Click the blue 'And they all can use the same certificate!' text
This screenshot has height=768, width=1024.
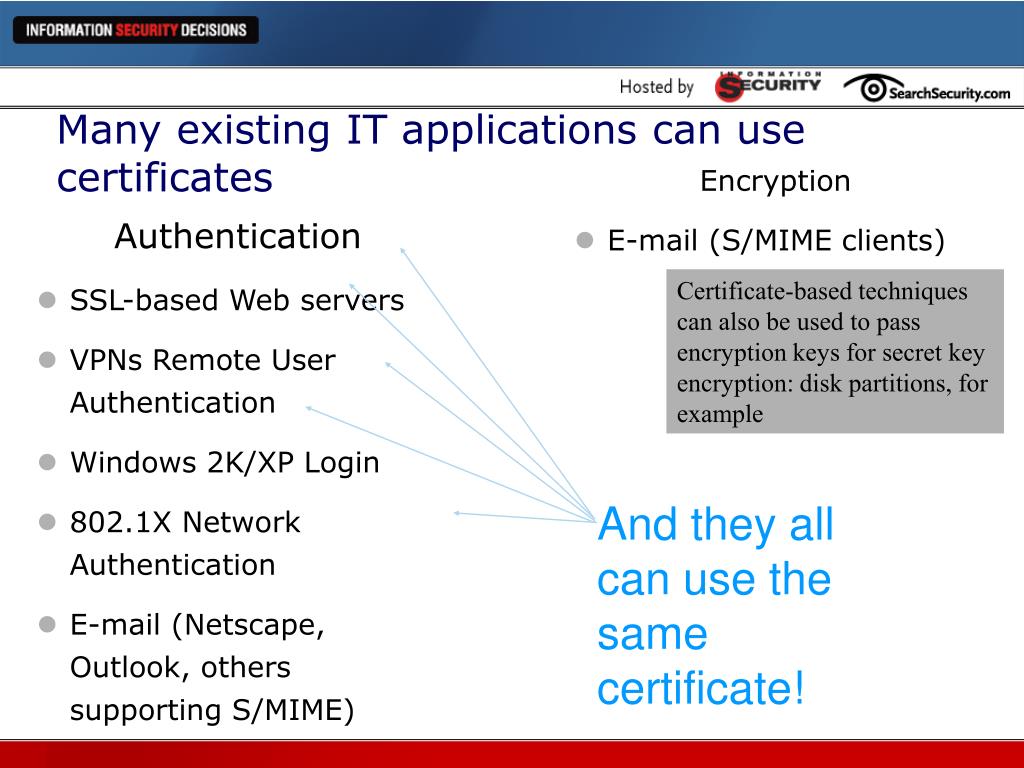point(715,606)
